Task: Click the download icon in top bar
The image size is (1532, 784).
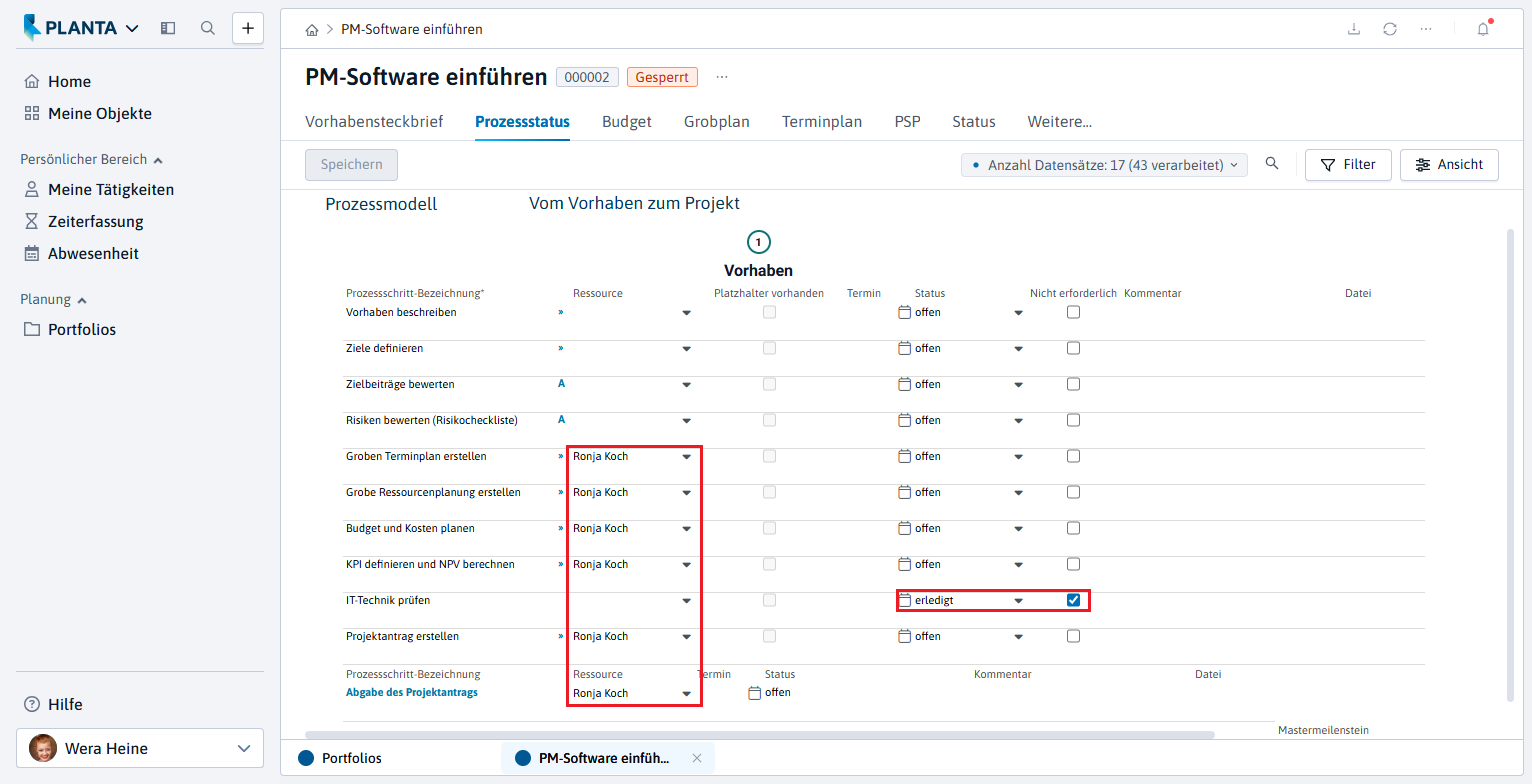Action: (1354, 29)
